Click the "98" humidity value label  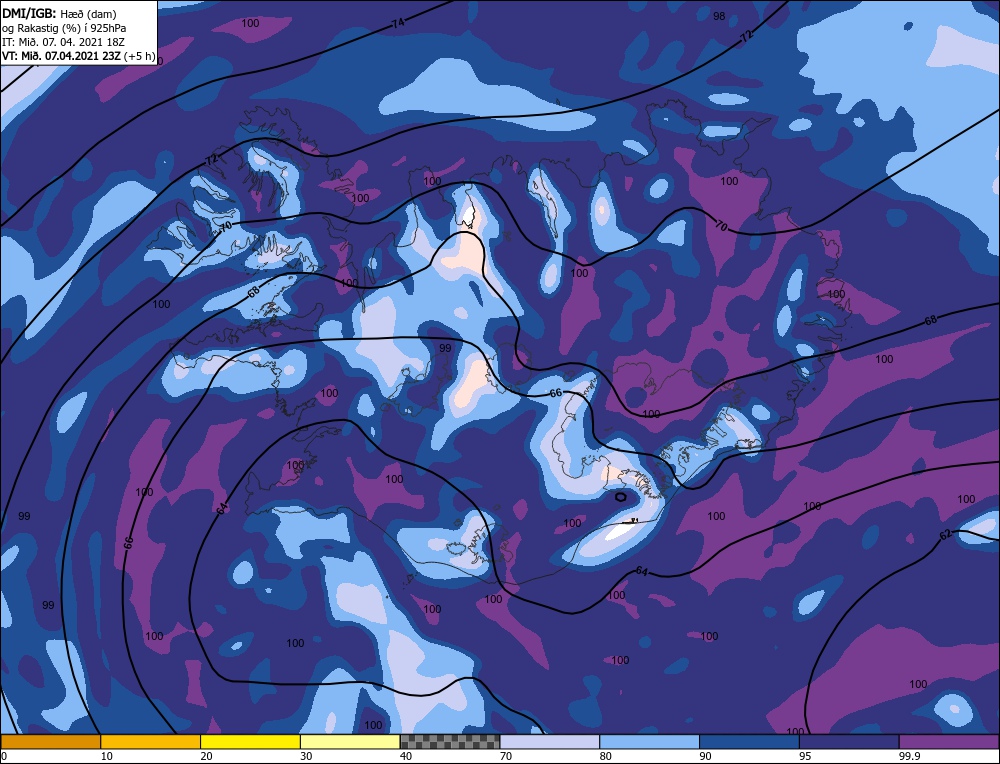click(719, 16)
